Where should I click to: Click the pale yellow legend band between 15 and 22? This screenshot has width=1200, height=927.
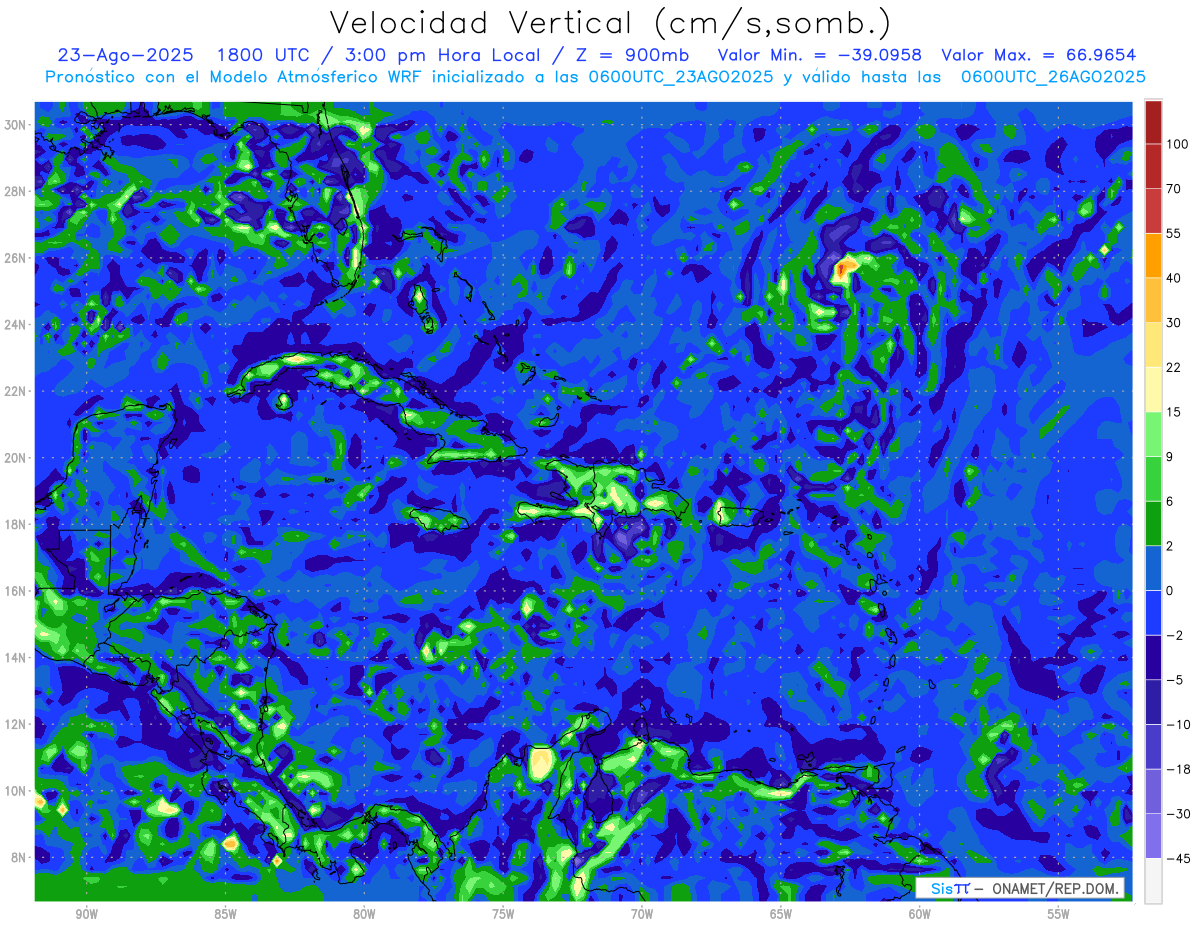point(1153,389)
